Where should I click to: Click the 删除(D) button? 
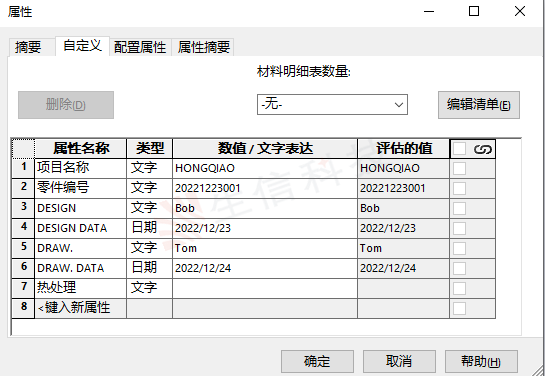pyautogui.click(x=66, y=105)
